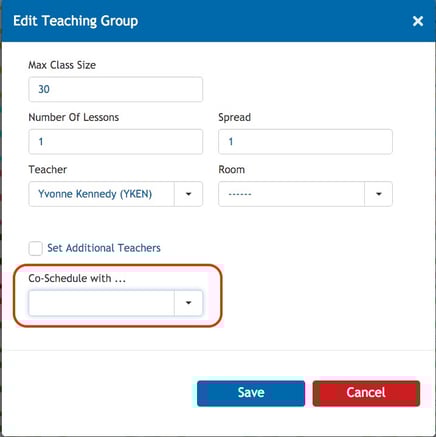Click the Co-Schedule with label
Screen dimensions: 436x437
(x=77, y=278)
